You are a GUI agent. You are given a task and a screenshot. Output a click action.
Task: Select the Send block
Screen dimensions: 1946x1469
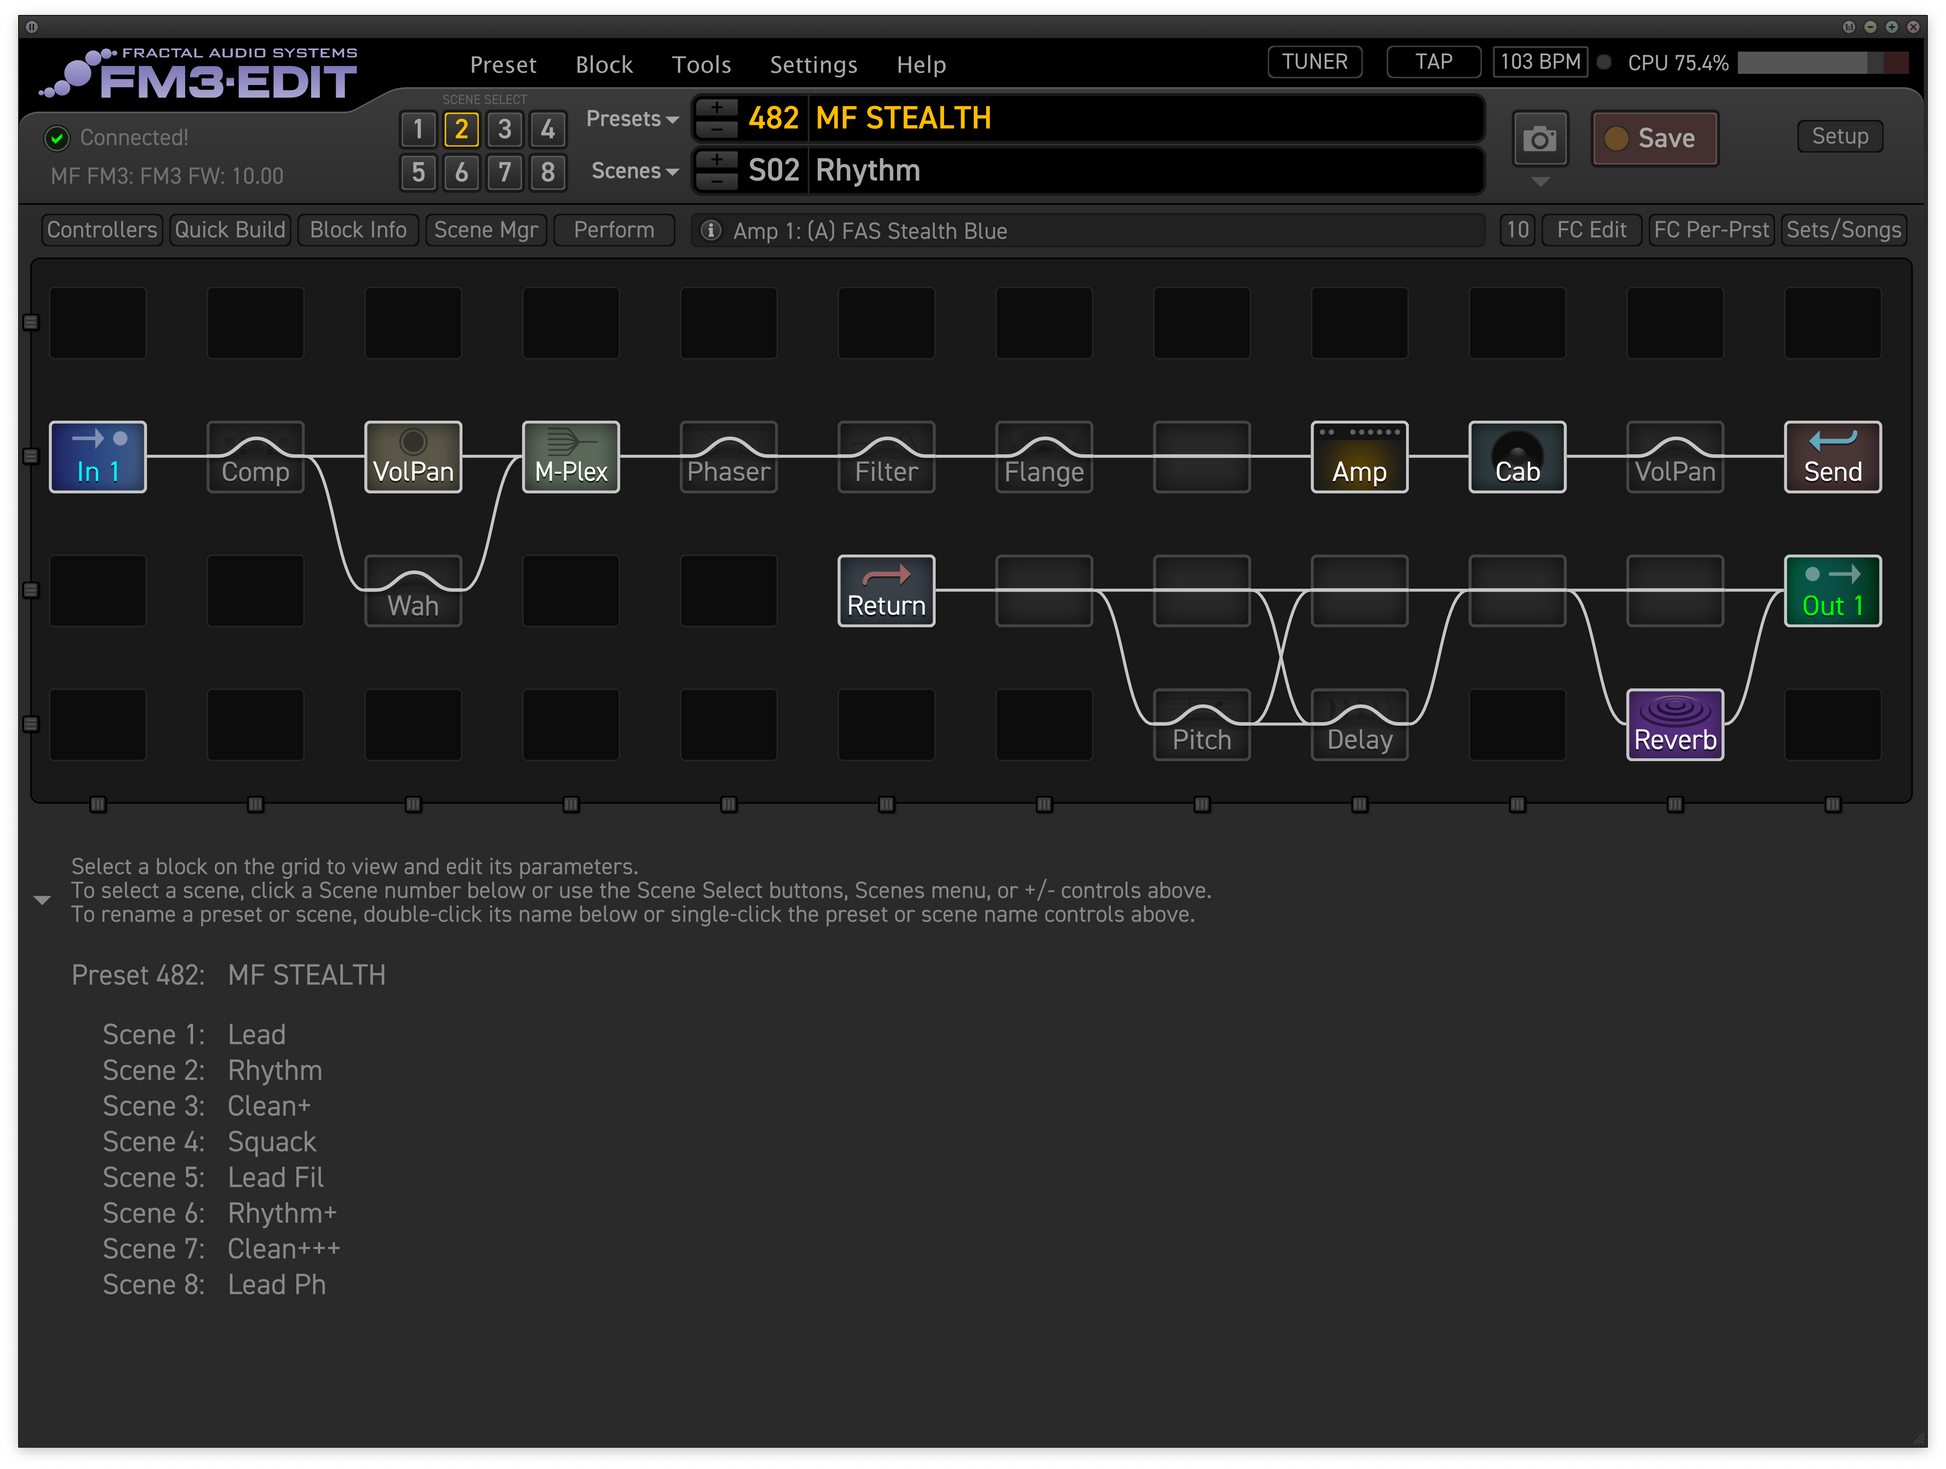tap(1832, 457)
